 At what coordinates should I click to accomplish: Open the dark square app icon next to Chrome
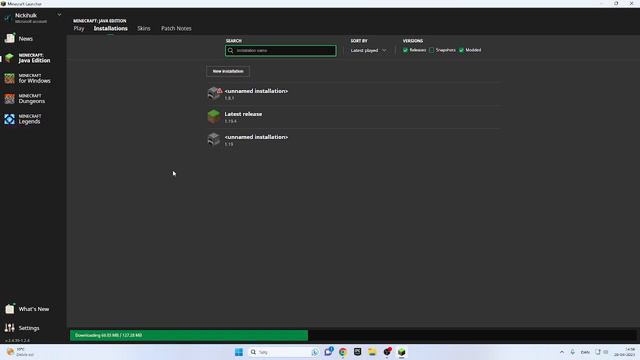(x=358, y=352)
